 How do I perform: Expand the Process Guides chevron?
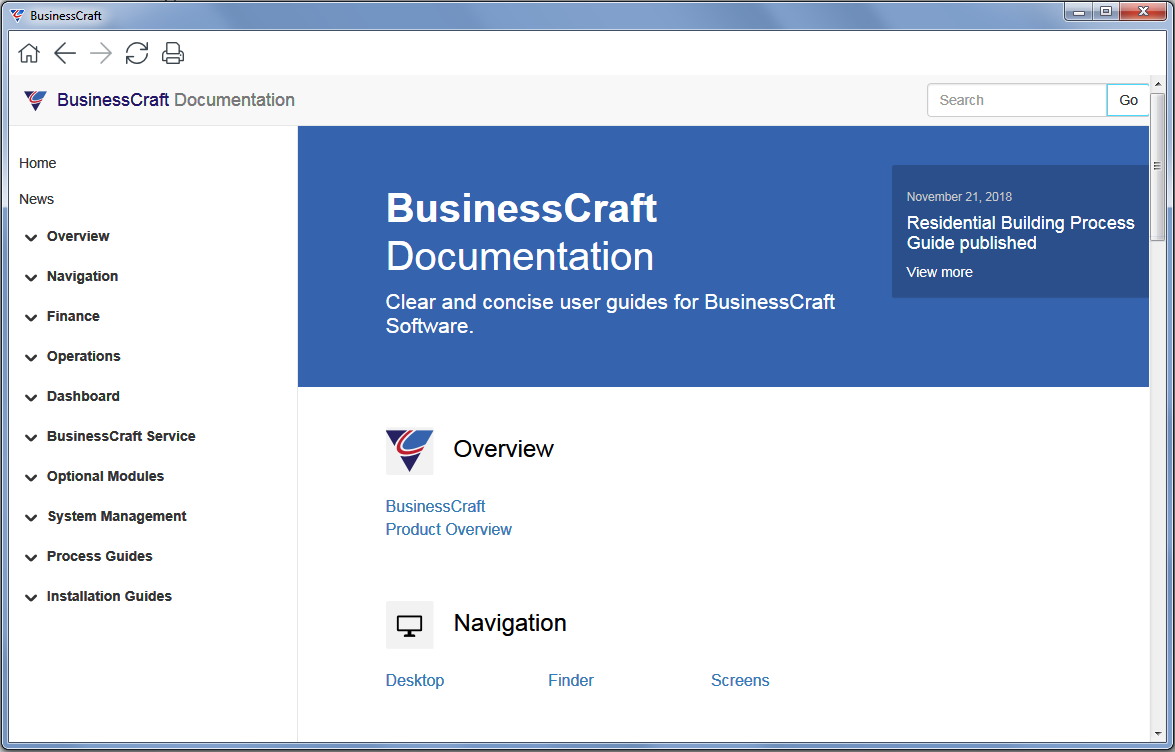click(x=31, y=557)
